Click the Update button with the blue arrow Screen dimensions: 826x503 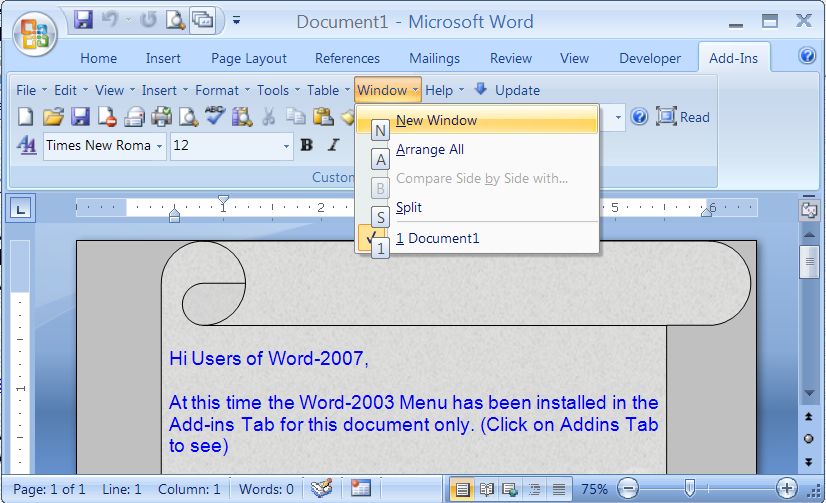pyautogui.click(x=507, y=90)
